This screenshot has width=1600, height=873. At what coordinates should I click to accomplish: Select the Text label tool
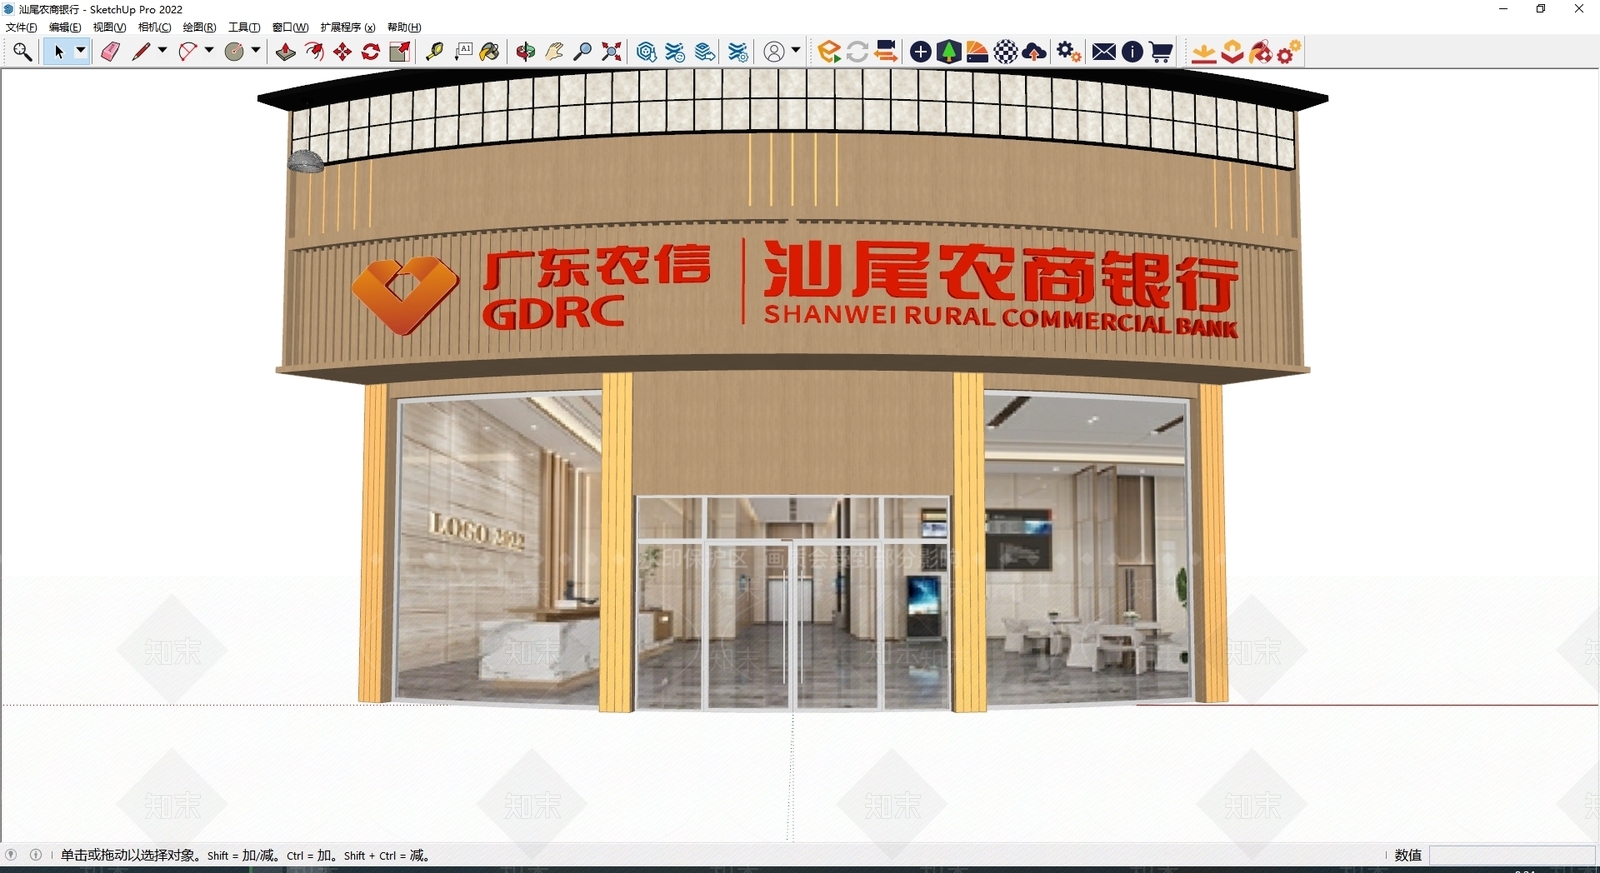pos(463,52)
